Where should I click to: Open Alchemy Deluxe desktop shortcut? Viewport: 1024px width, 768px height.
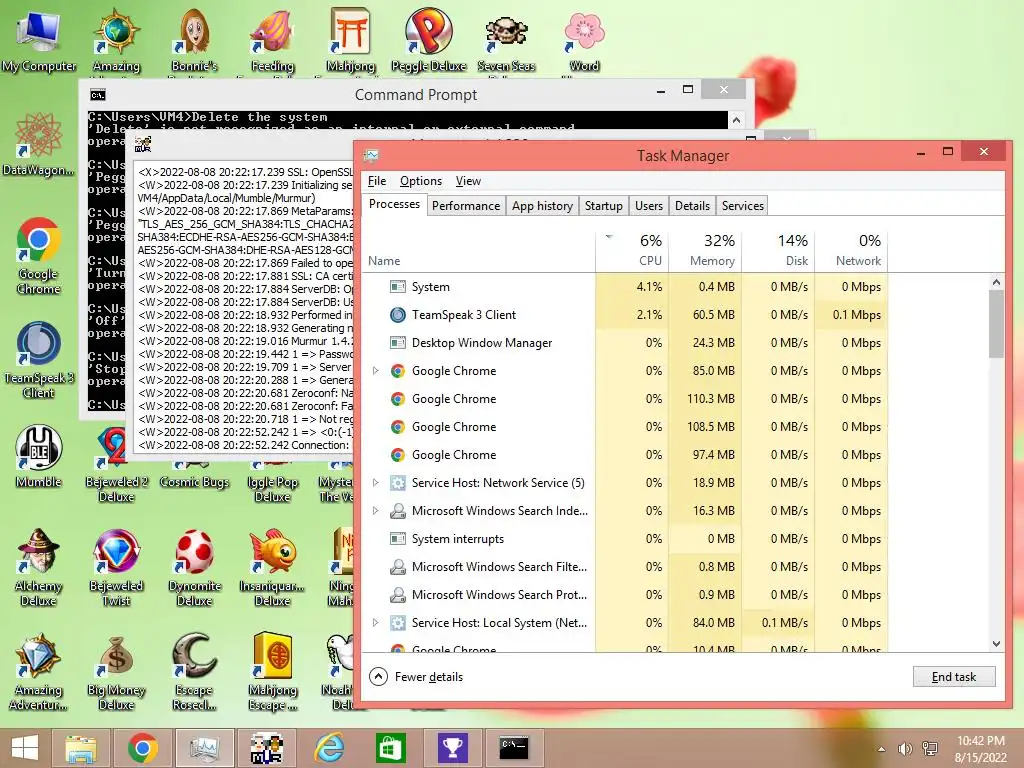click(38, 568)
